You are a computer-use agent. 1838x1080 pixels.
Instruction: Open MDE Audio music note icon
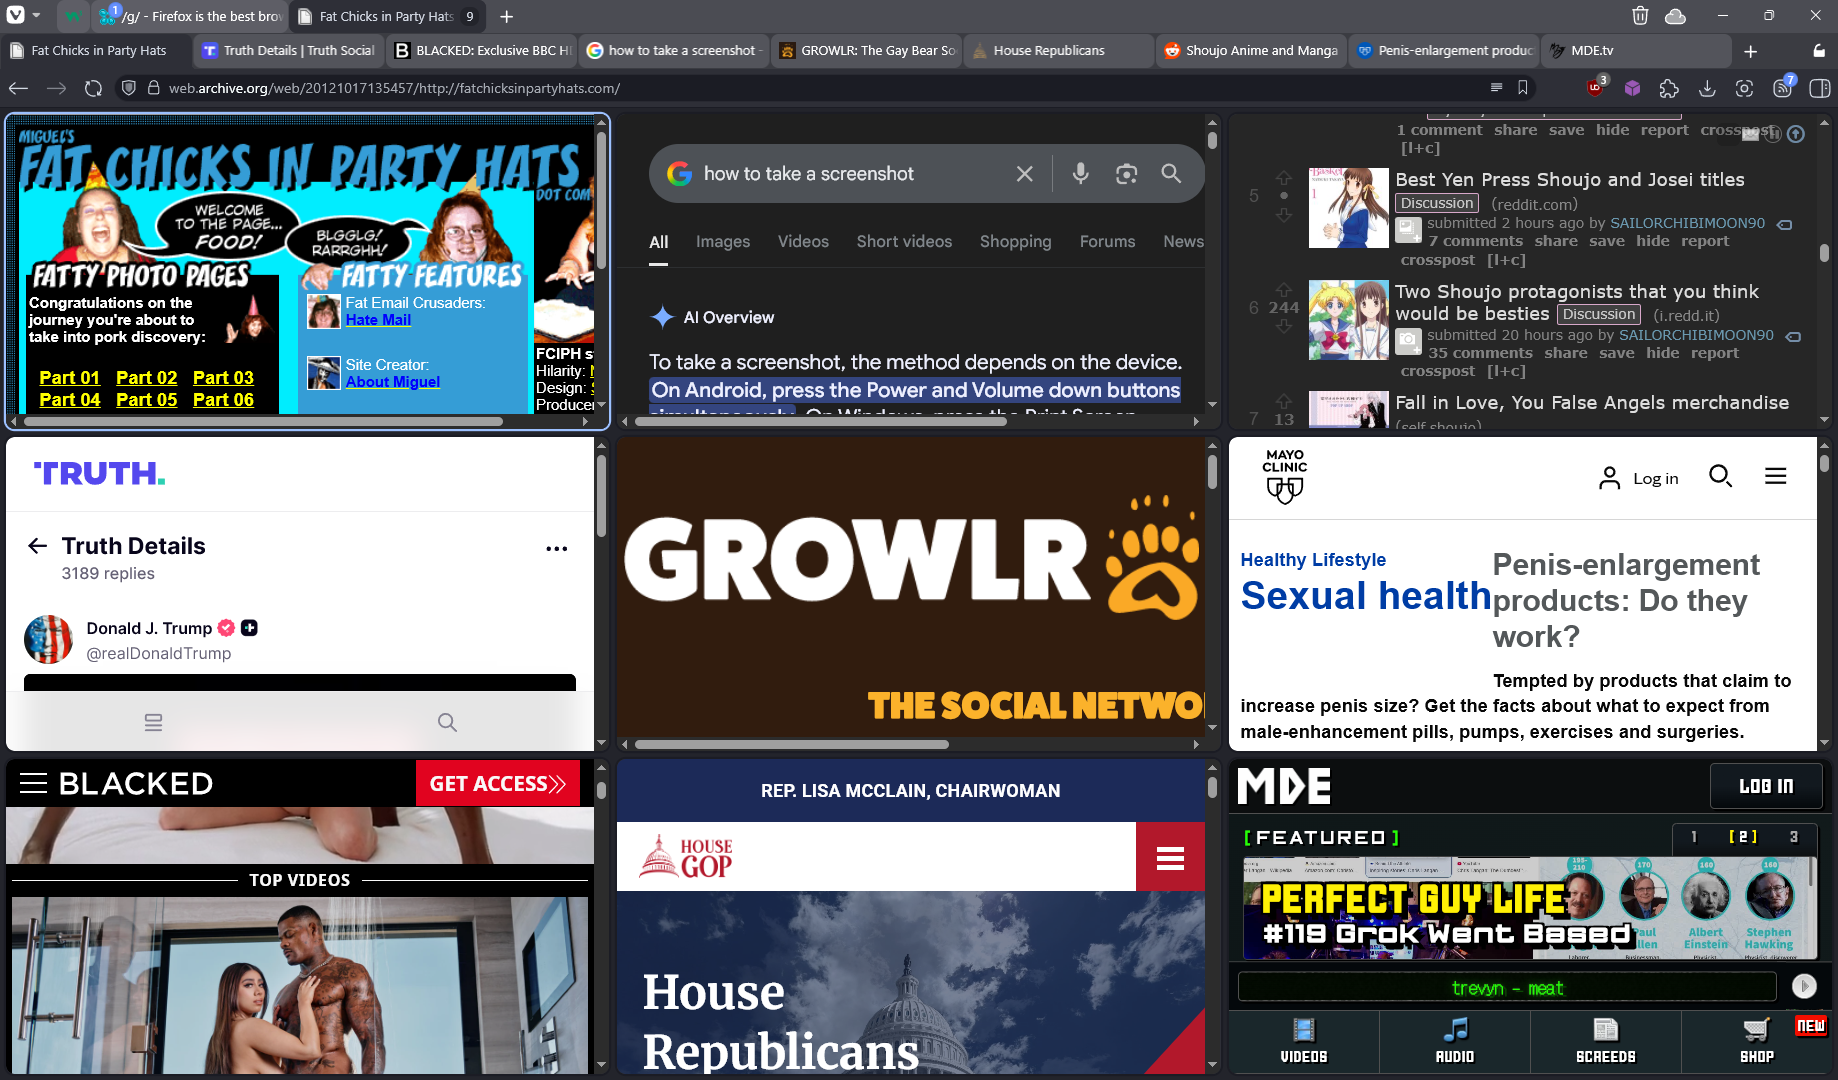click(1455, 1029)
